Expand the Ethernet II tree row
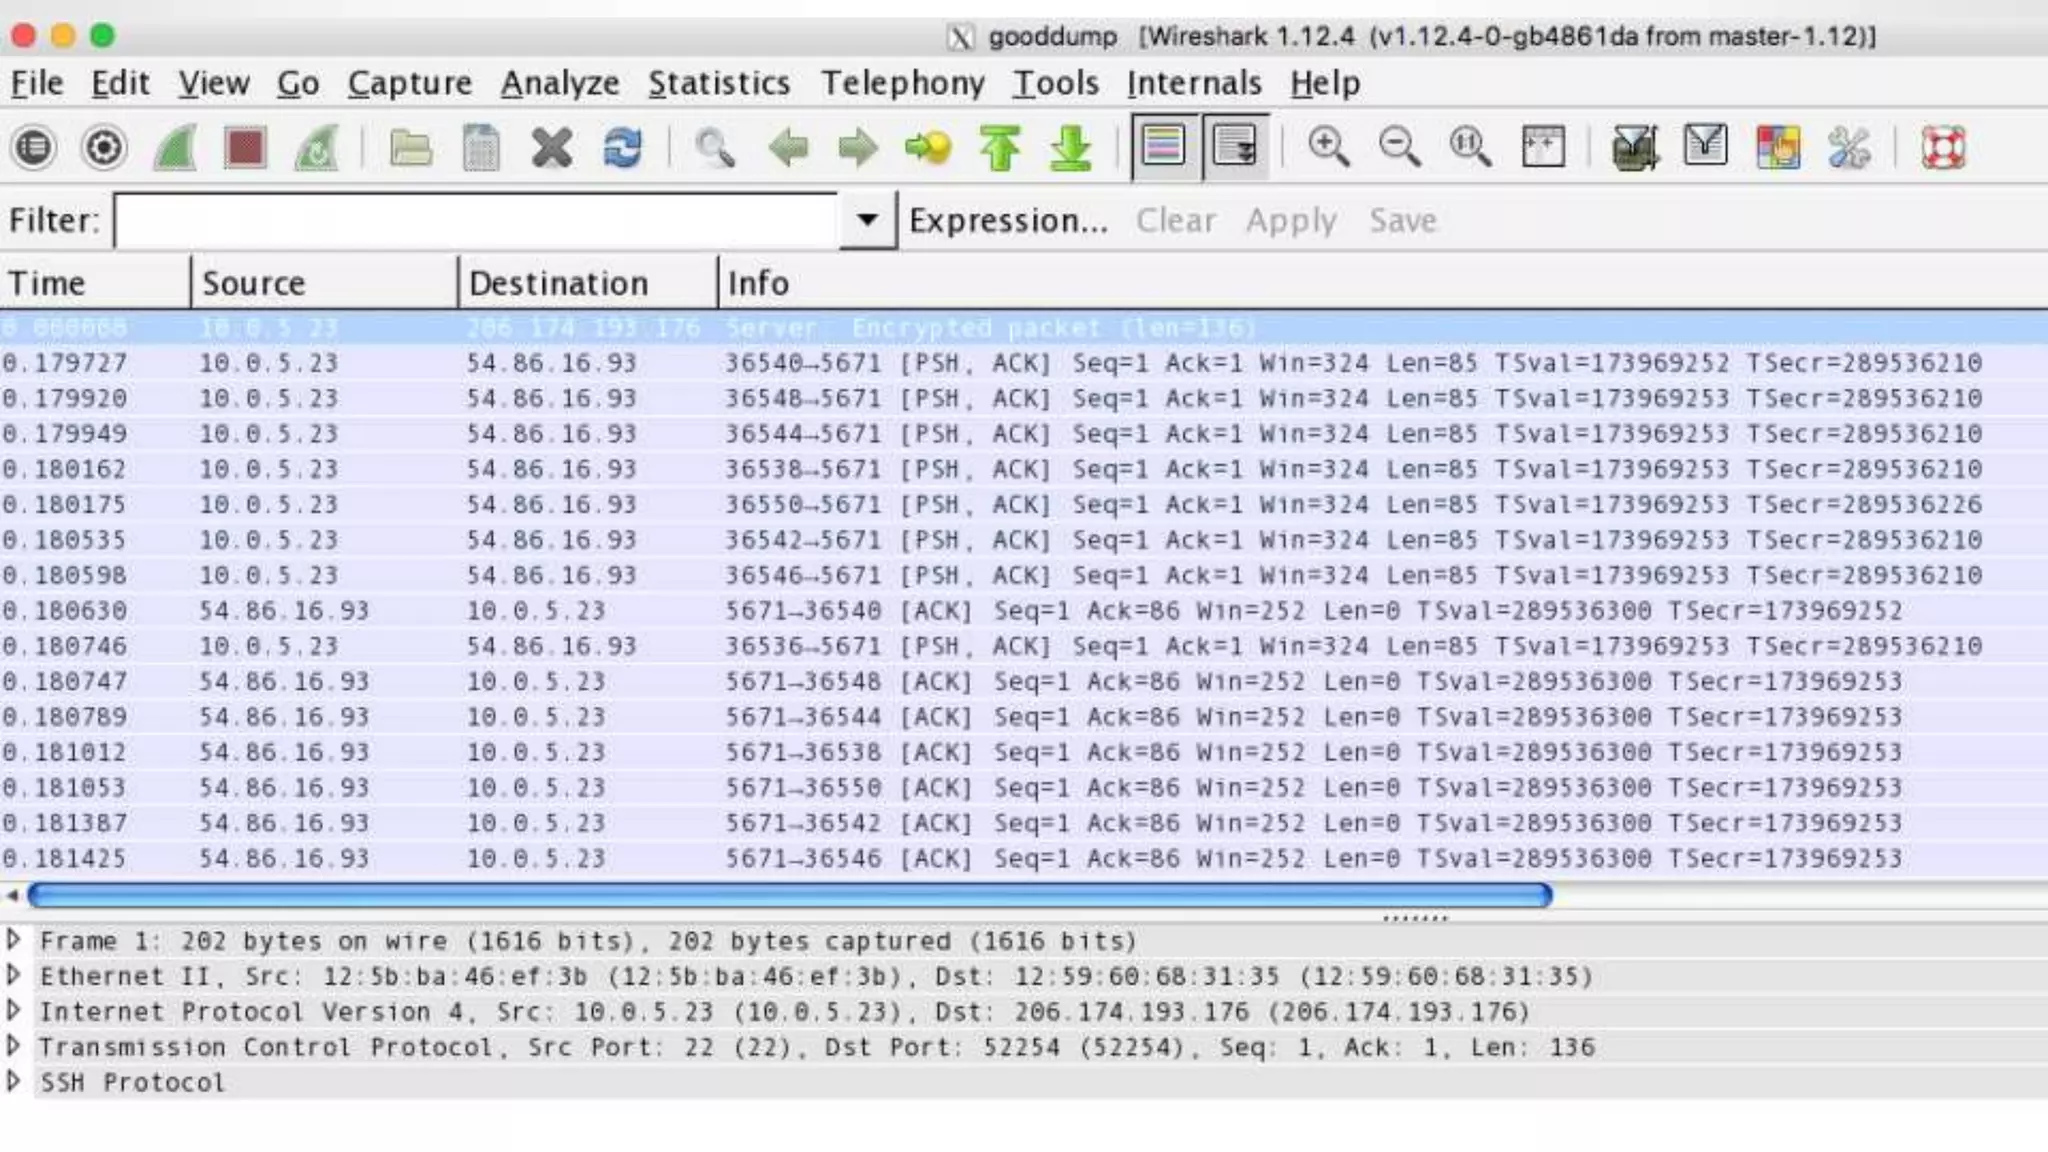2048x1152 pixels. (x=14, y=975)
